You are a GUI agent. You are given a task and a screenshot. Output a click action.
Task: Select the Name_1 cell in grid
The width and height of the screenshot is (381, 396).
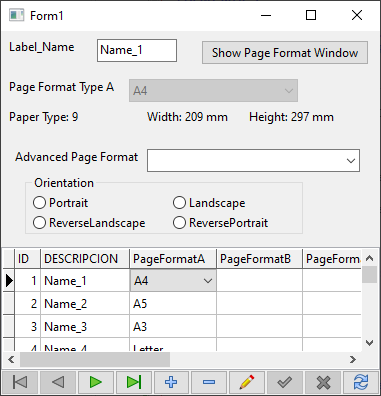point(85,281)
